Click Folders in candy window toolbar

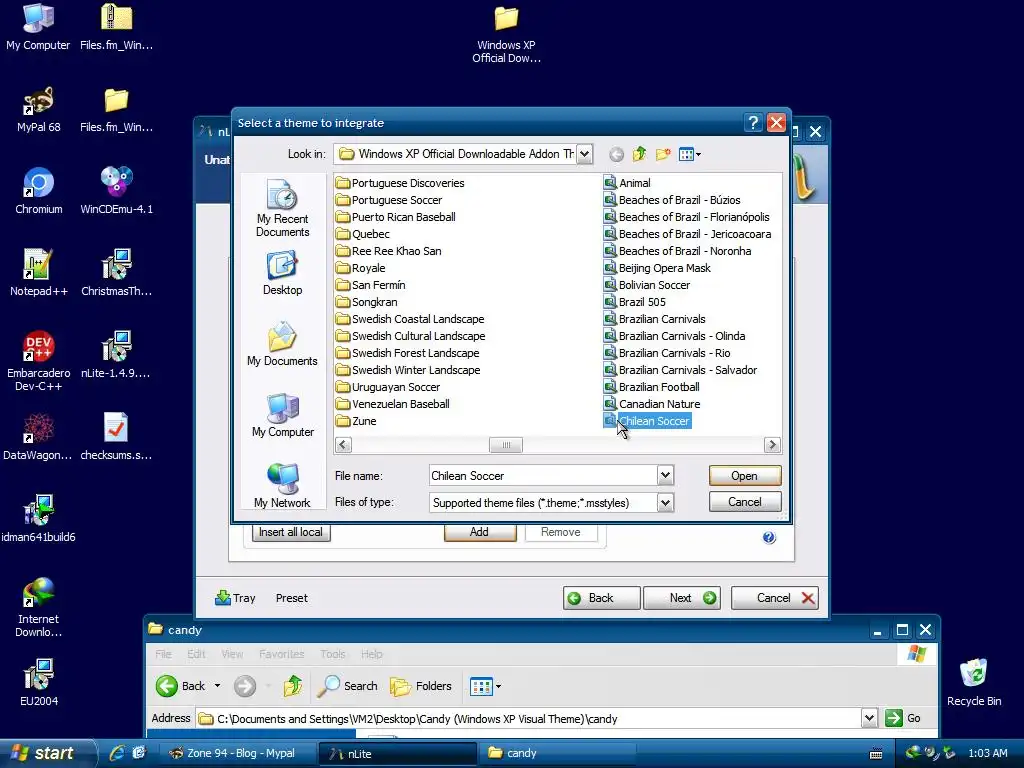[421, 686]
